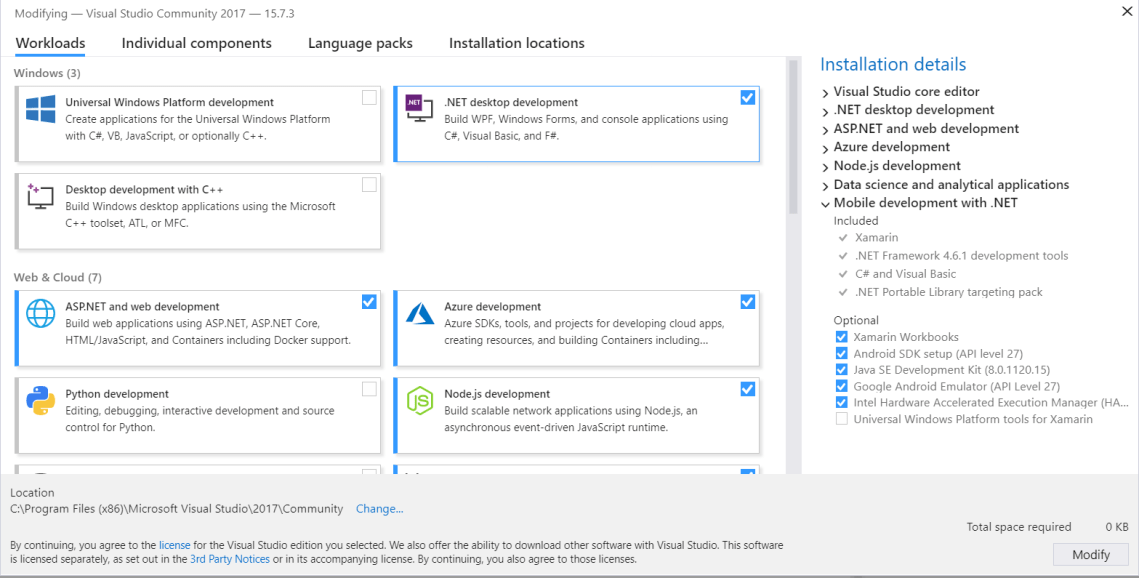Uncheck the .NET desktop development workload

pyautogui.click(x=747, y=97)
